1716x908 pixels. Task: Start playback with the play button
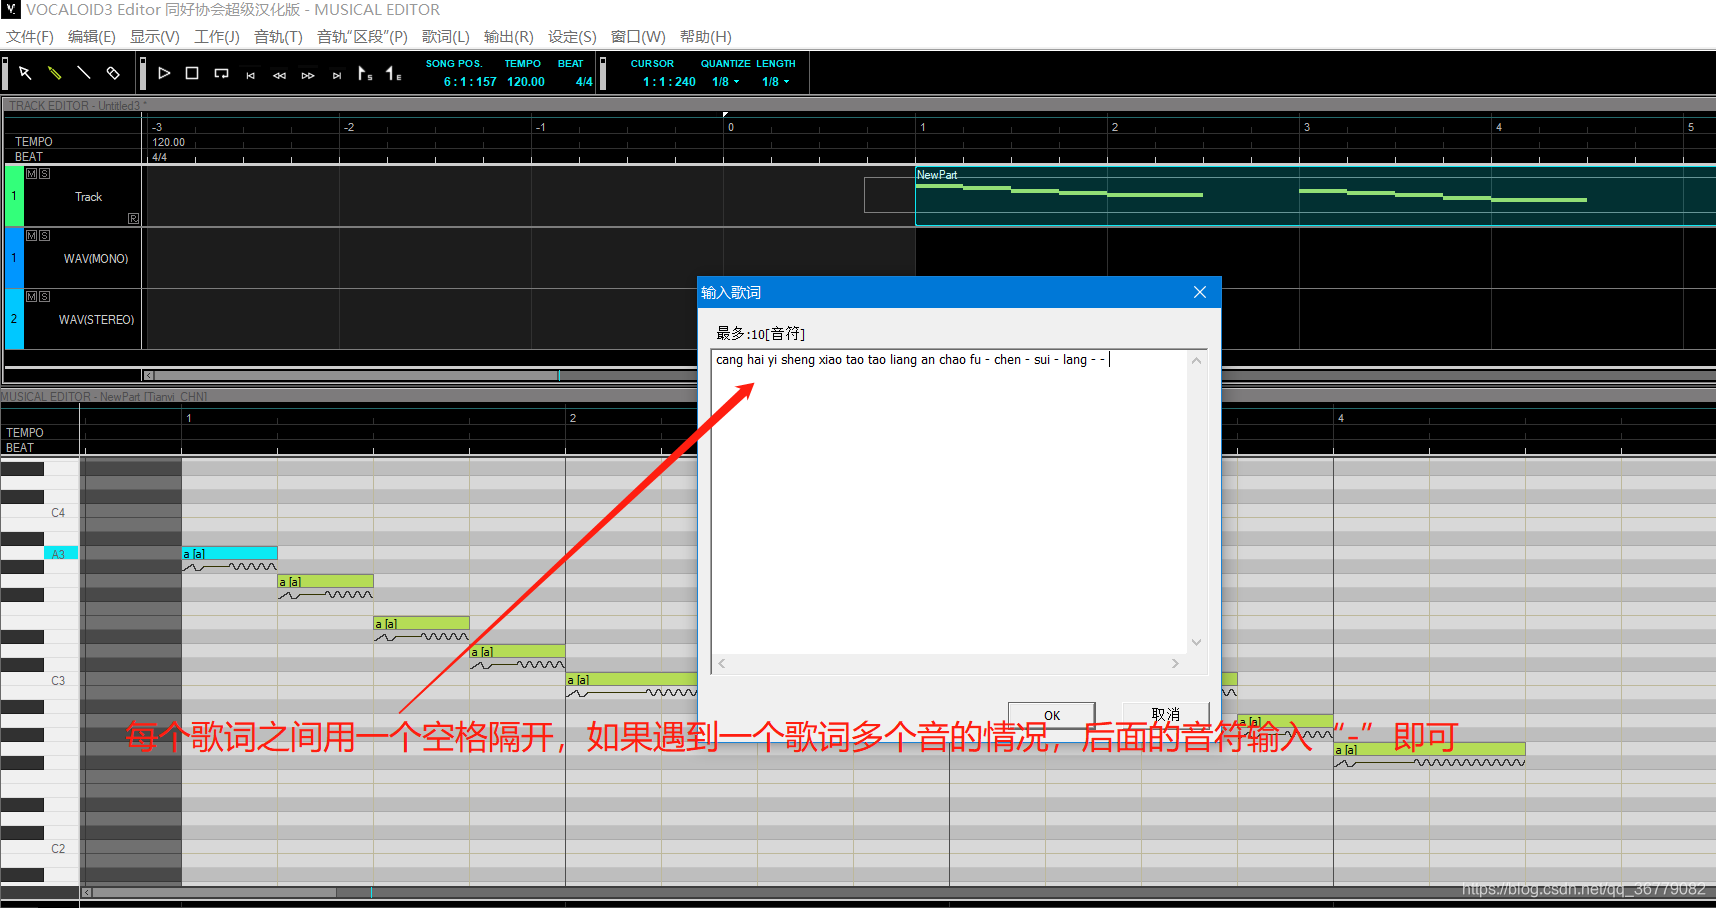tap(164, 73)
